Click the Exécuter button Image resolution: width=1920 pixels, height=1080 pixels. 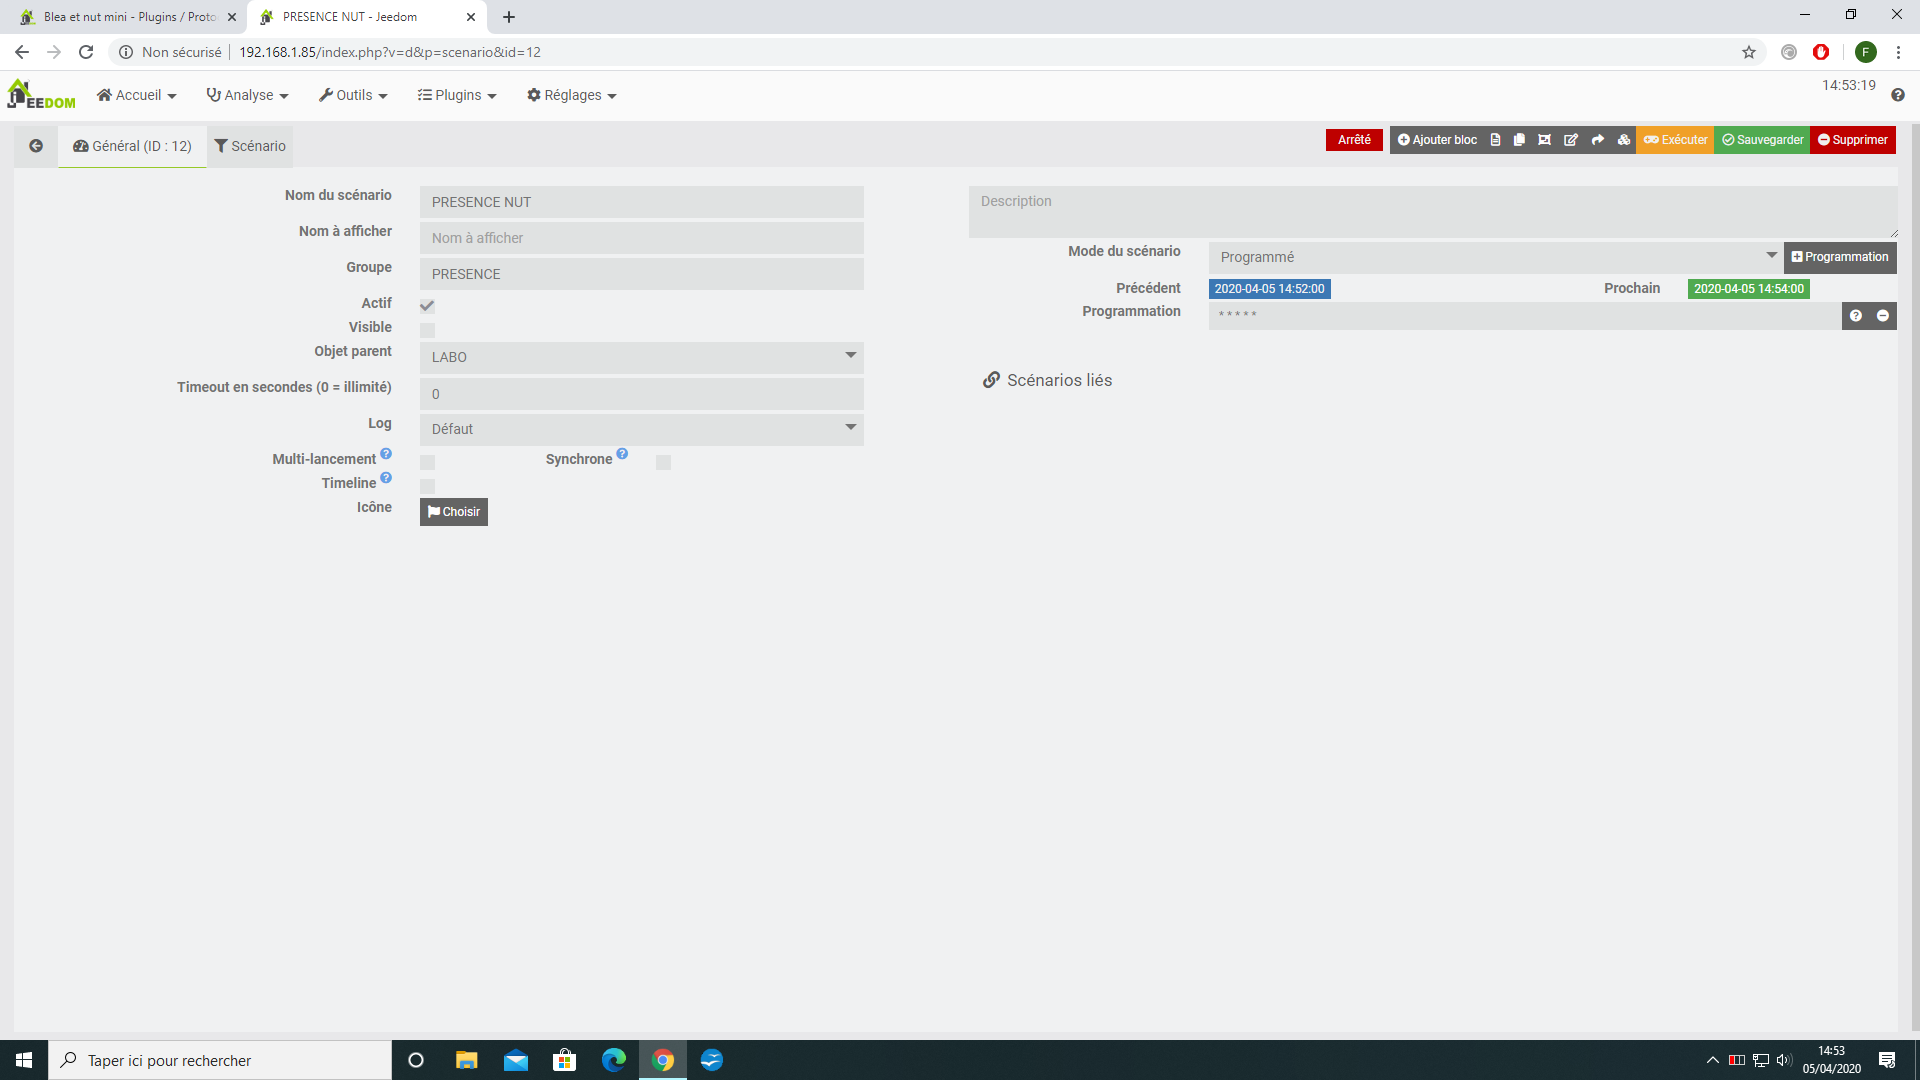1675,140
